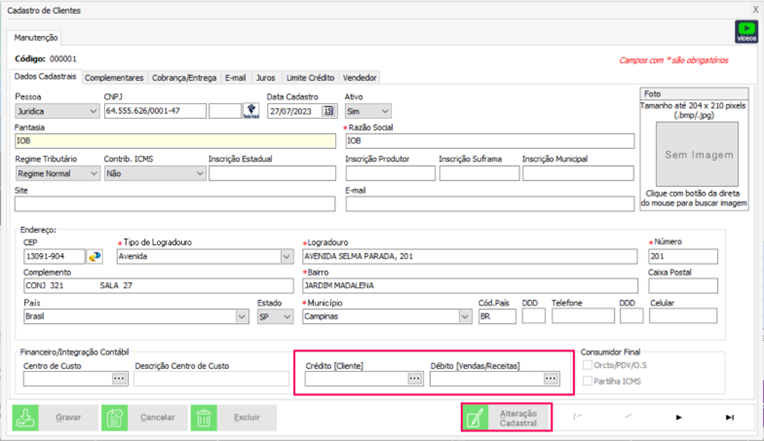This screenshot has height=441, width=764.
Task: Open Crédito [Cliente] lookup ellipsis button
Action: point(415,379)
